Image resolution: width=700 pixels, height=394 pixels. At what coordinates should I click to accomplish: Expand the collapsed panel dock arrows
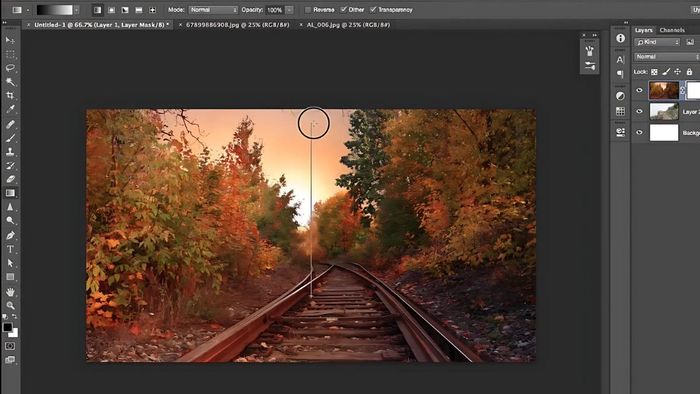(625, 22)
